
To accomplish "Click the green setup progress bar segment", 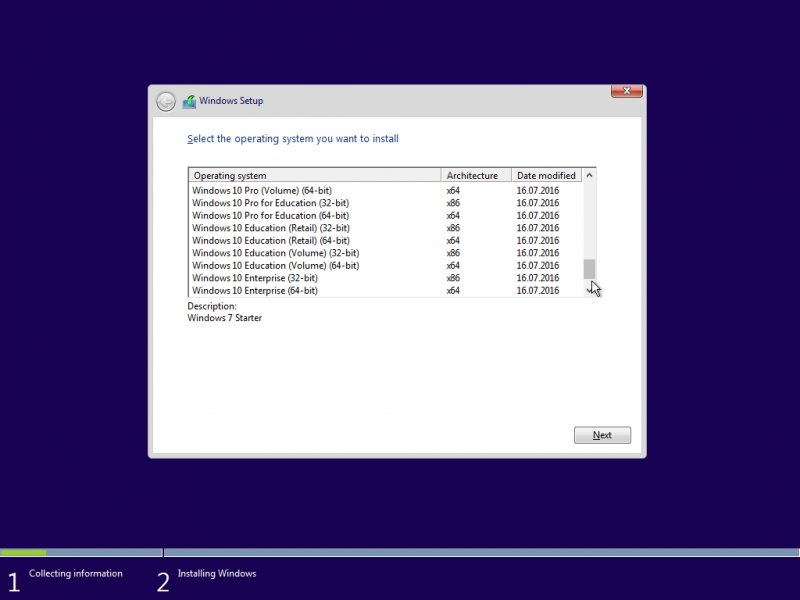I will coord(23,553).
